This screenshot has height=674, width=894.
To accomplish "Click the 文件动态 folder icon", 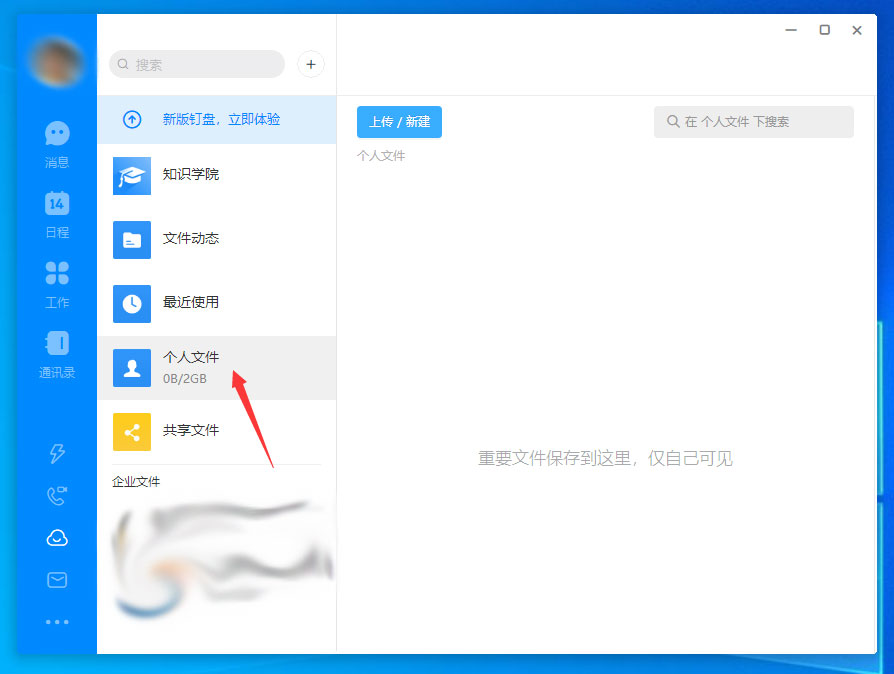I will point(131,240).
